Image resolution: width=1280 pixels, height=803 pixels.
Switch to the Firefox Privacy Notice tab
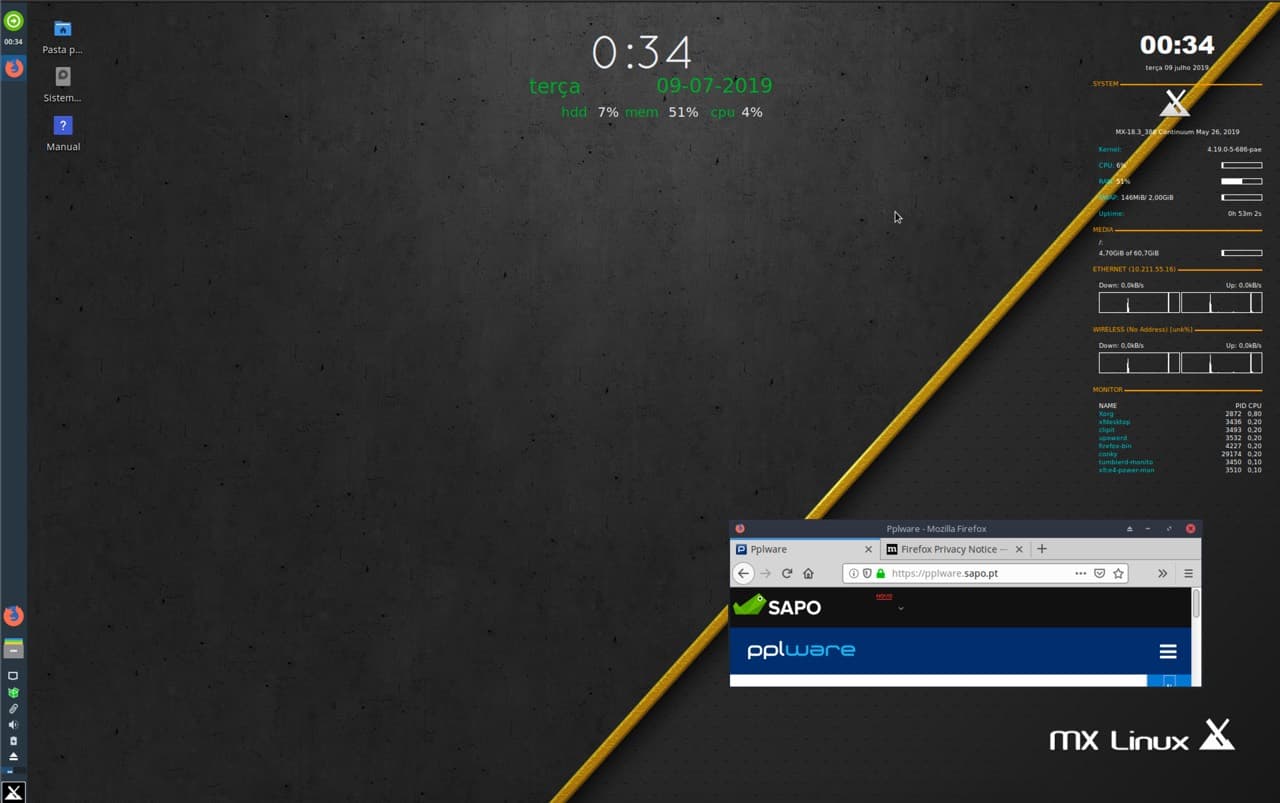click(x=950, y=549)
